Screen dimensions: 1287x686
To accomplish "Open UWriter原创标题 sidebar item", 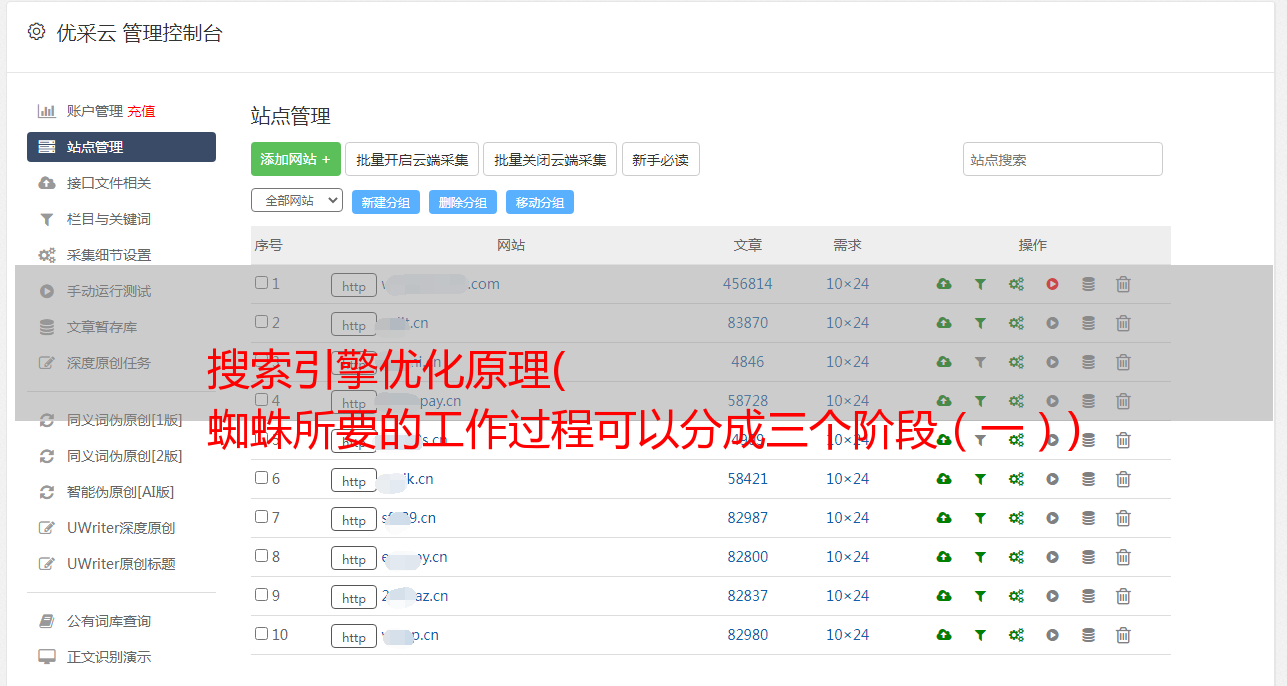I will (121, 564).
